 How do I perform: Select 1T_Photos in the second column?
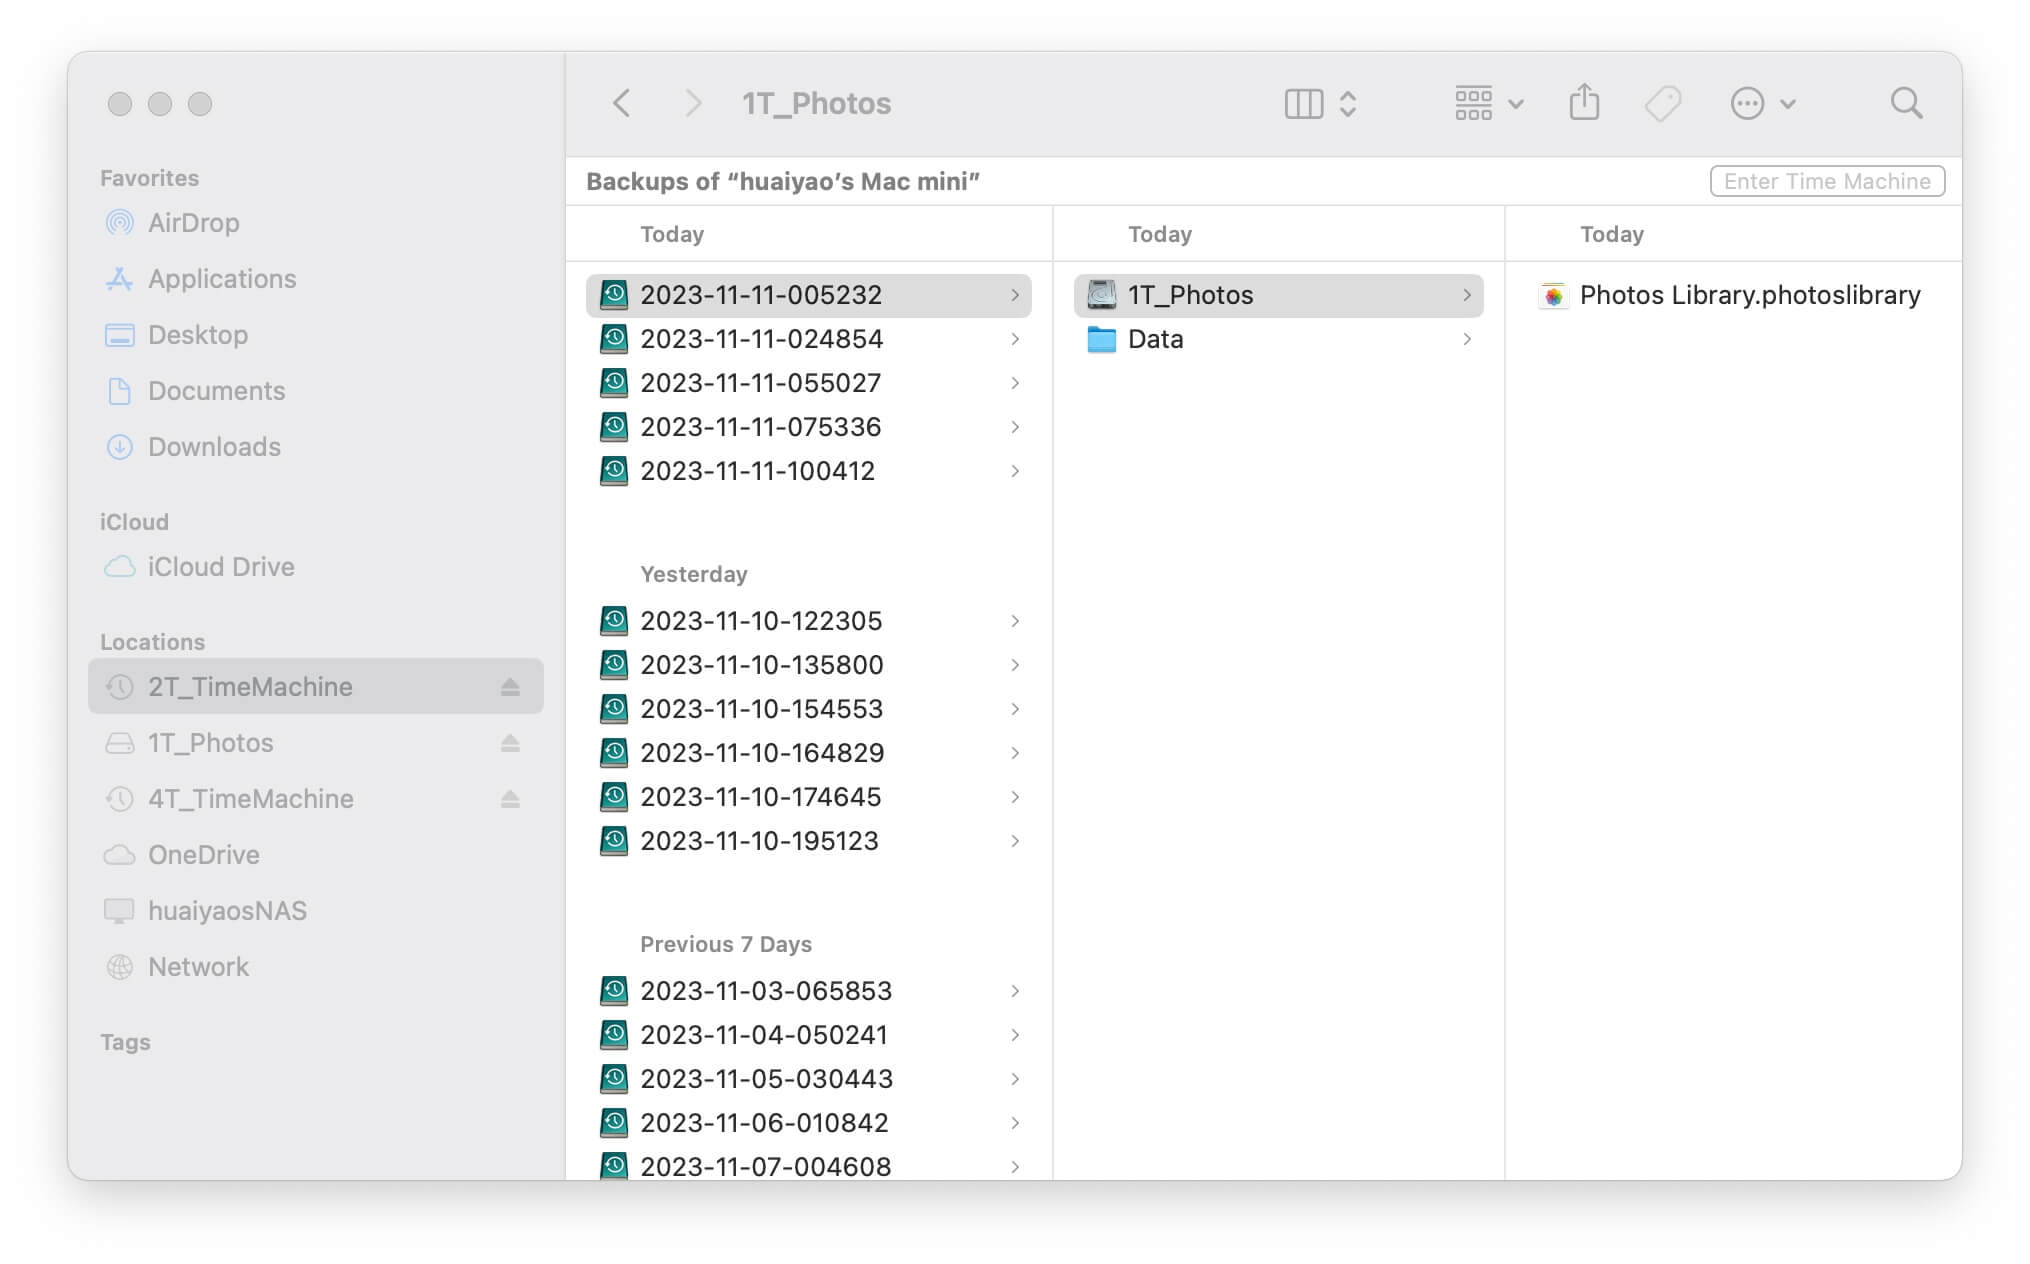1278,295
